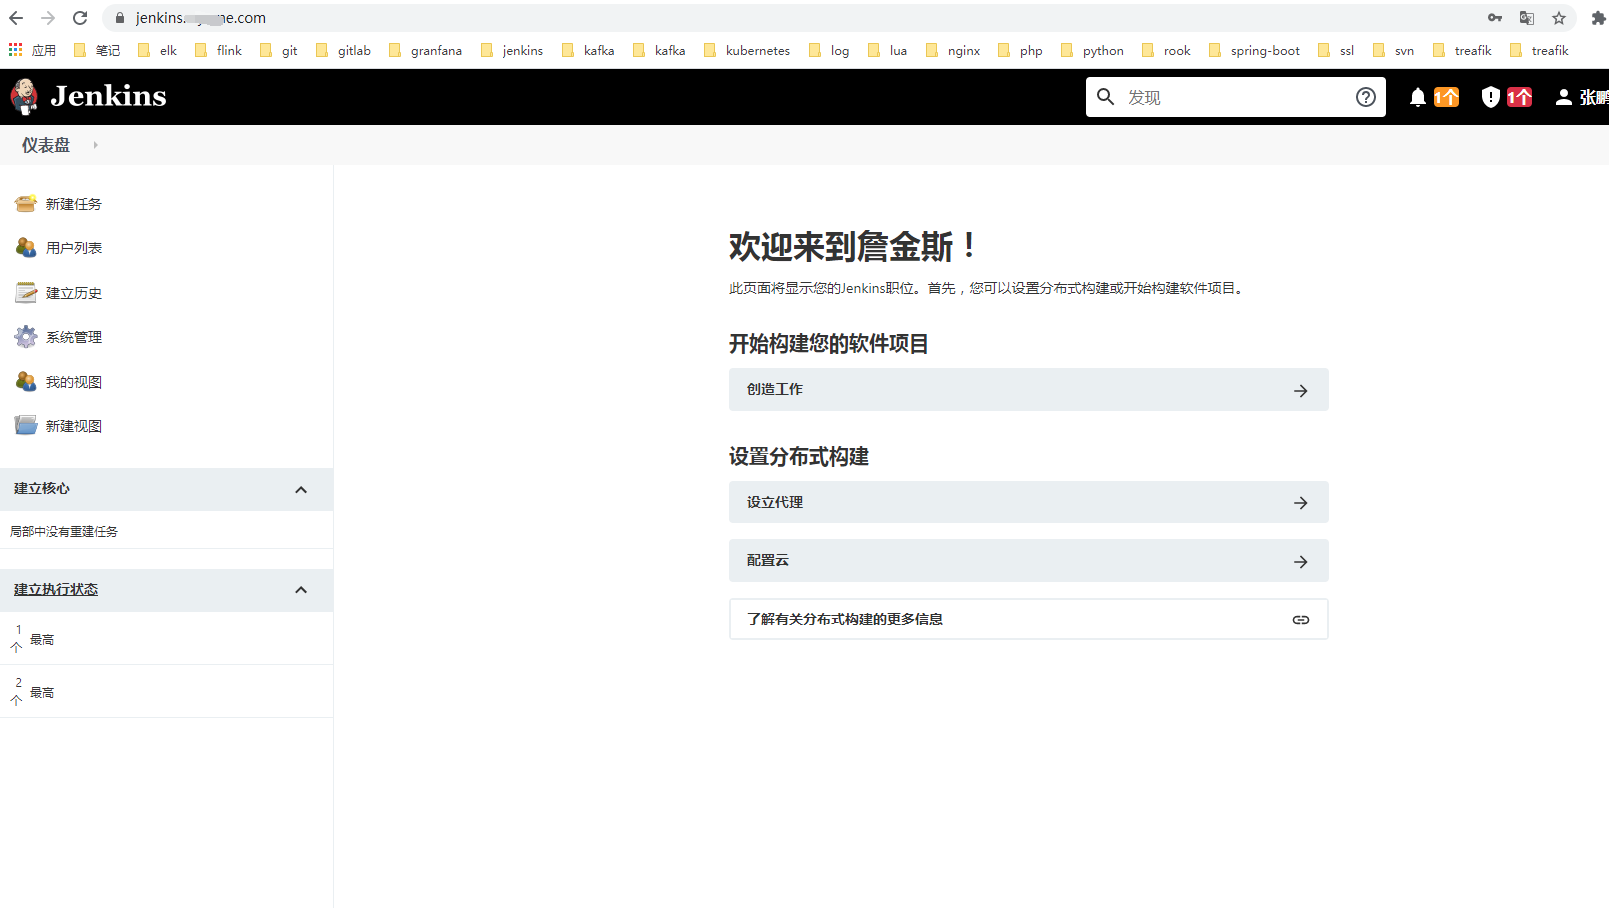Click the browser back arrow
Screen dimensions: 1609x908
point(16,18)
